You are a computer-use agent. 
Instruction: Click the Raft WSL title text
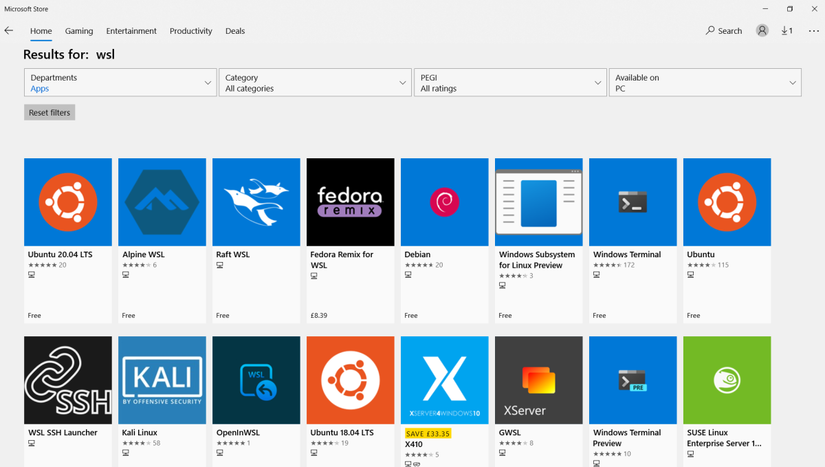233,255
